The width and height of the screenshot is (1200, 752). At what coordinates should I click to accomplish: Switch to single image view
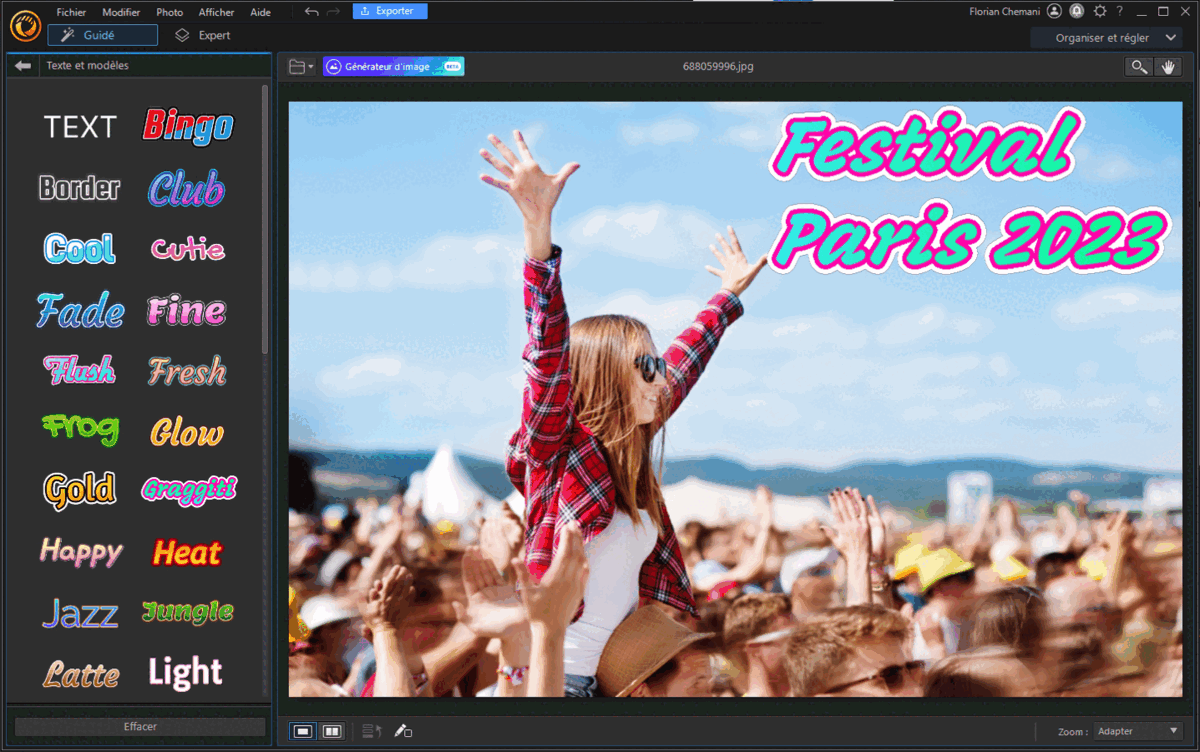point(303,732)
